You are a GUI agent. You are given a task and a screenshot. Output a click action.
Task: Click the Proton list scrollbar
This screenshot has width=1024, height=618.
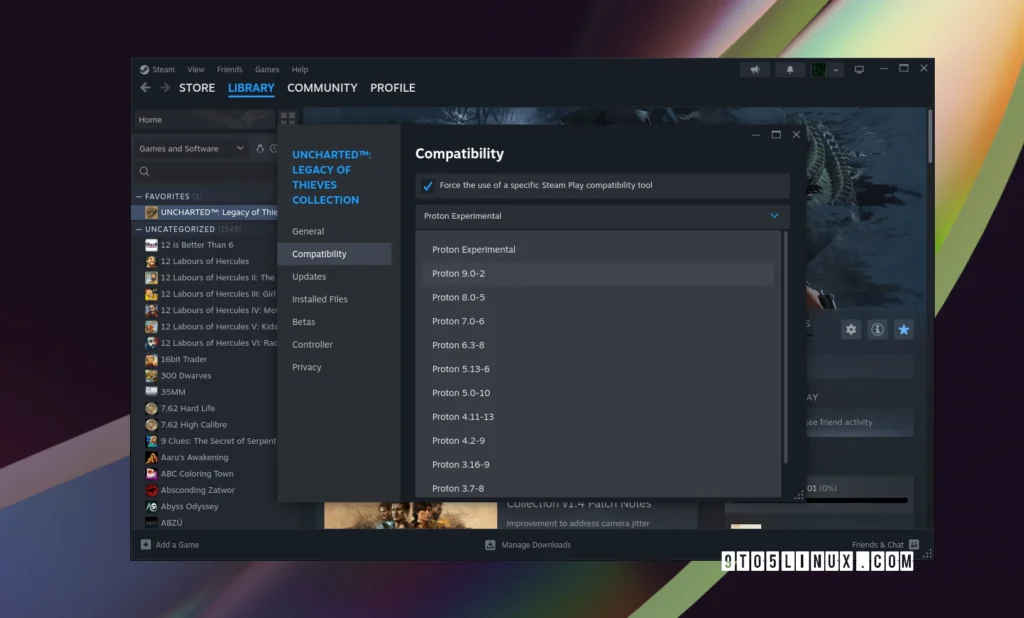tap(785, 348)
